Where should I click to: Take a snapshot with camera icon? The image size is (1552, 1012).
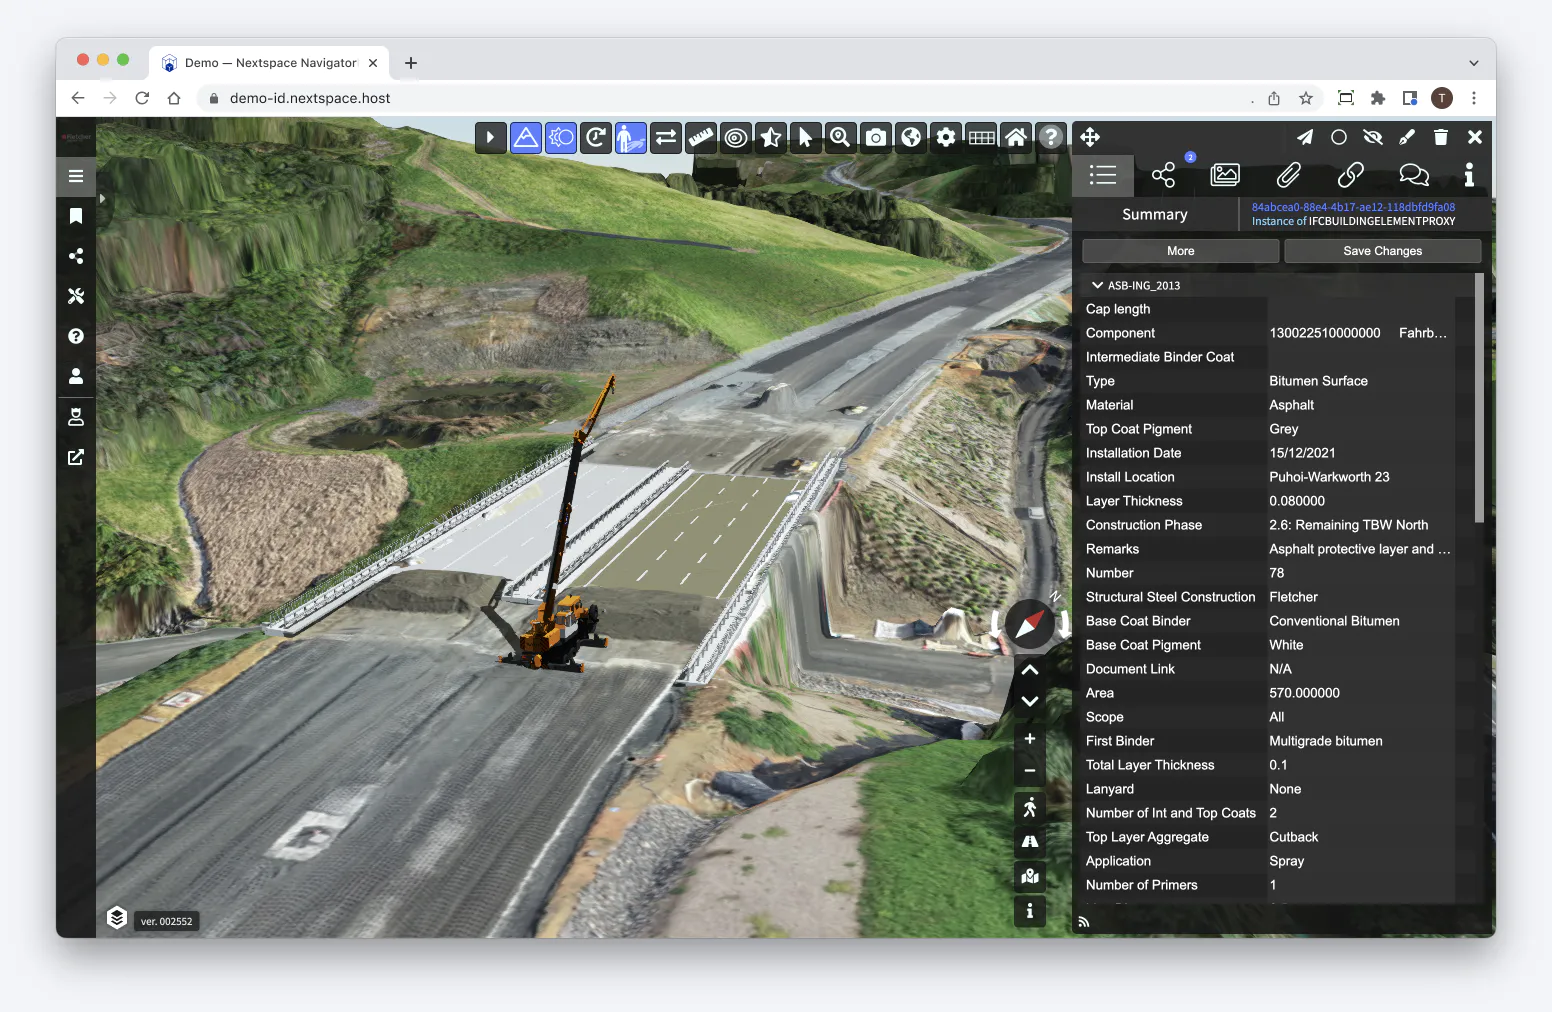pyautogui.click(x=876, y=137)
